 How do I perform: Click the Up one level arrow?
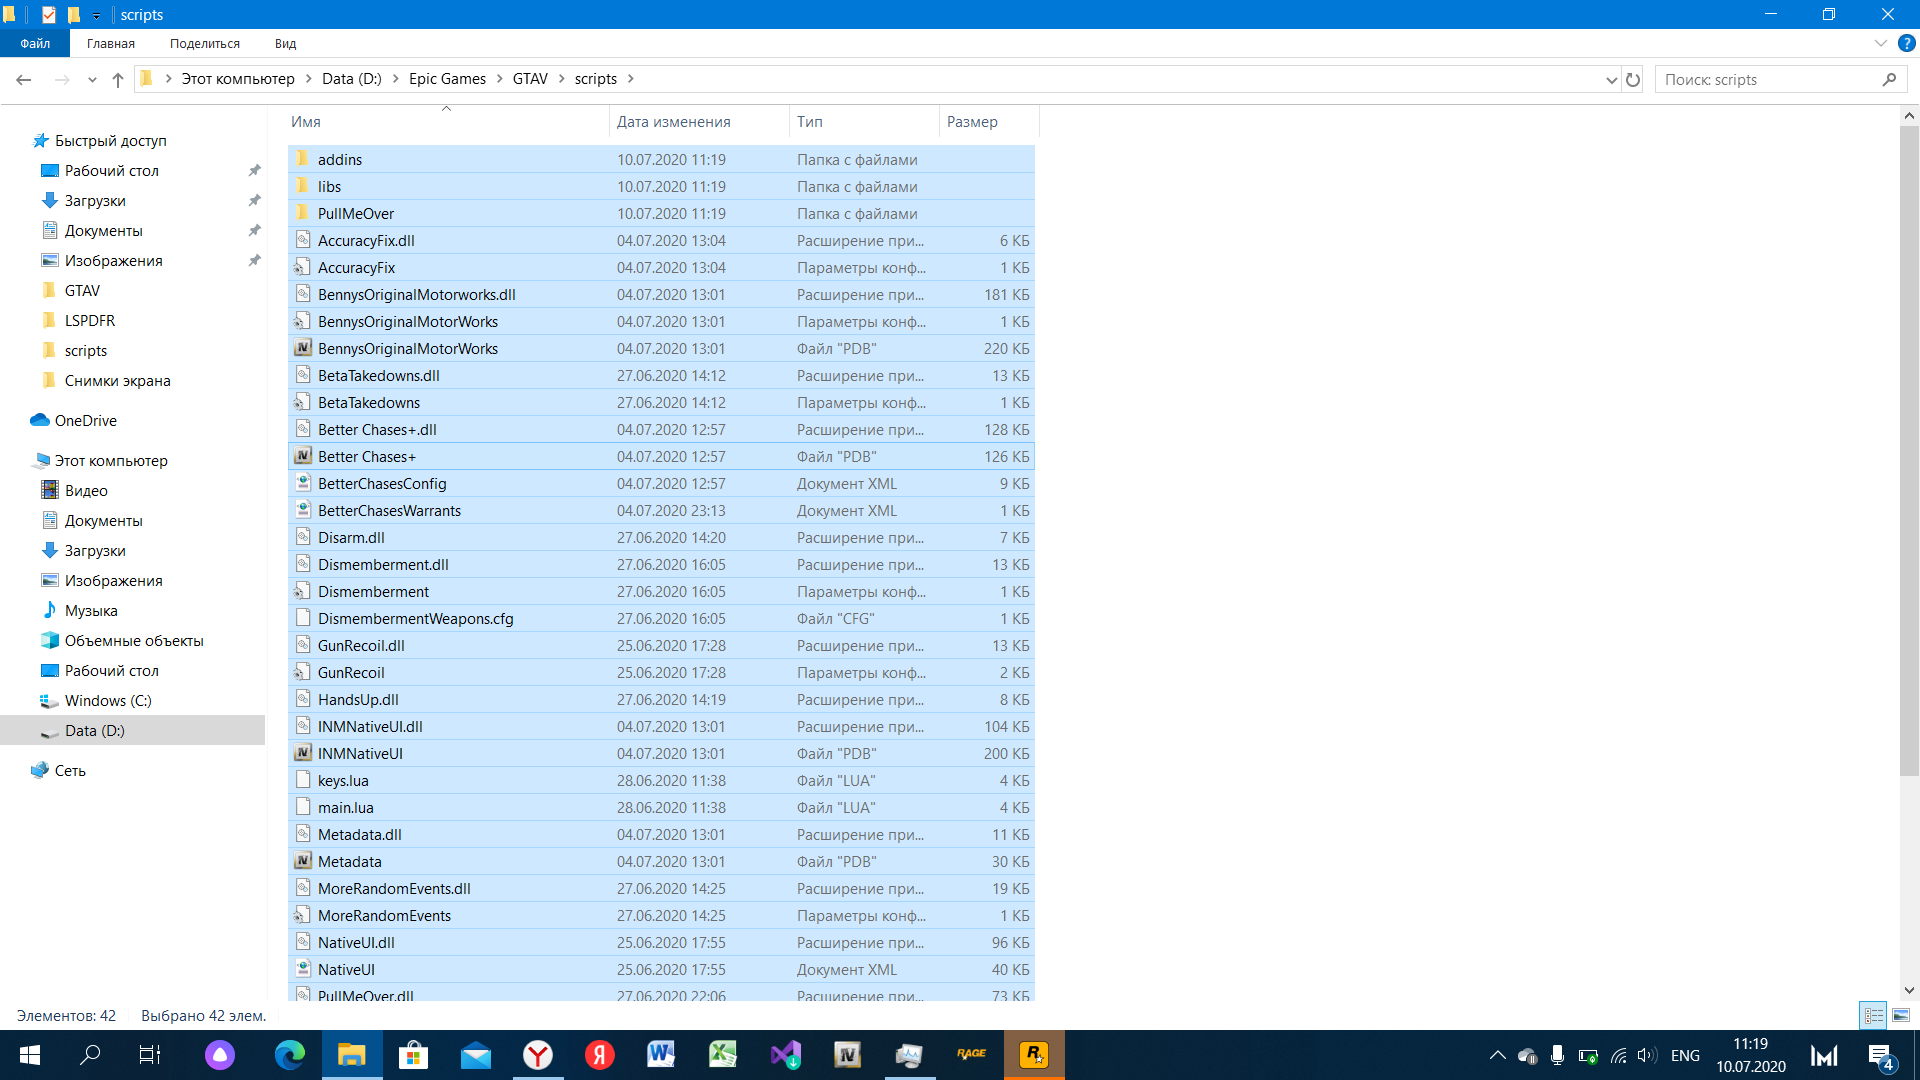click(x=118, y=80)
